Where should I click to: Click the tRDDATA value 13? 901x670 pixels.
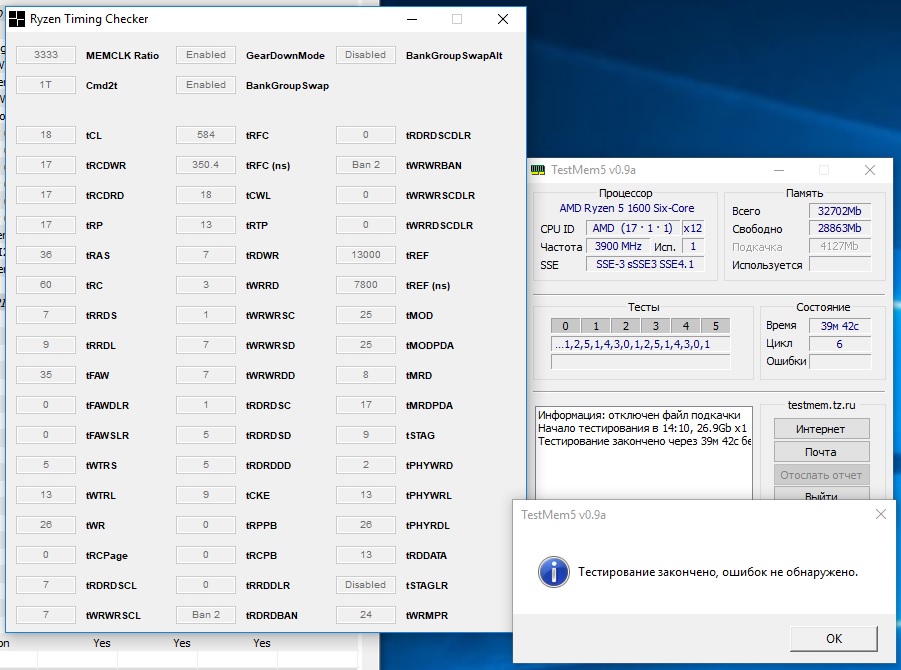365,555
